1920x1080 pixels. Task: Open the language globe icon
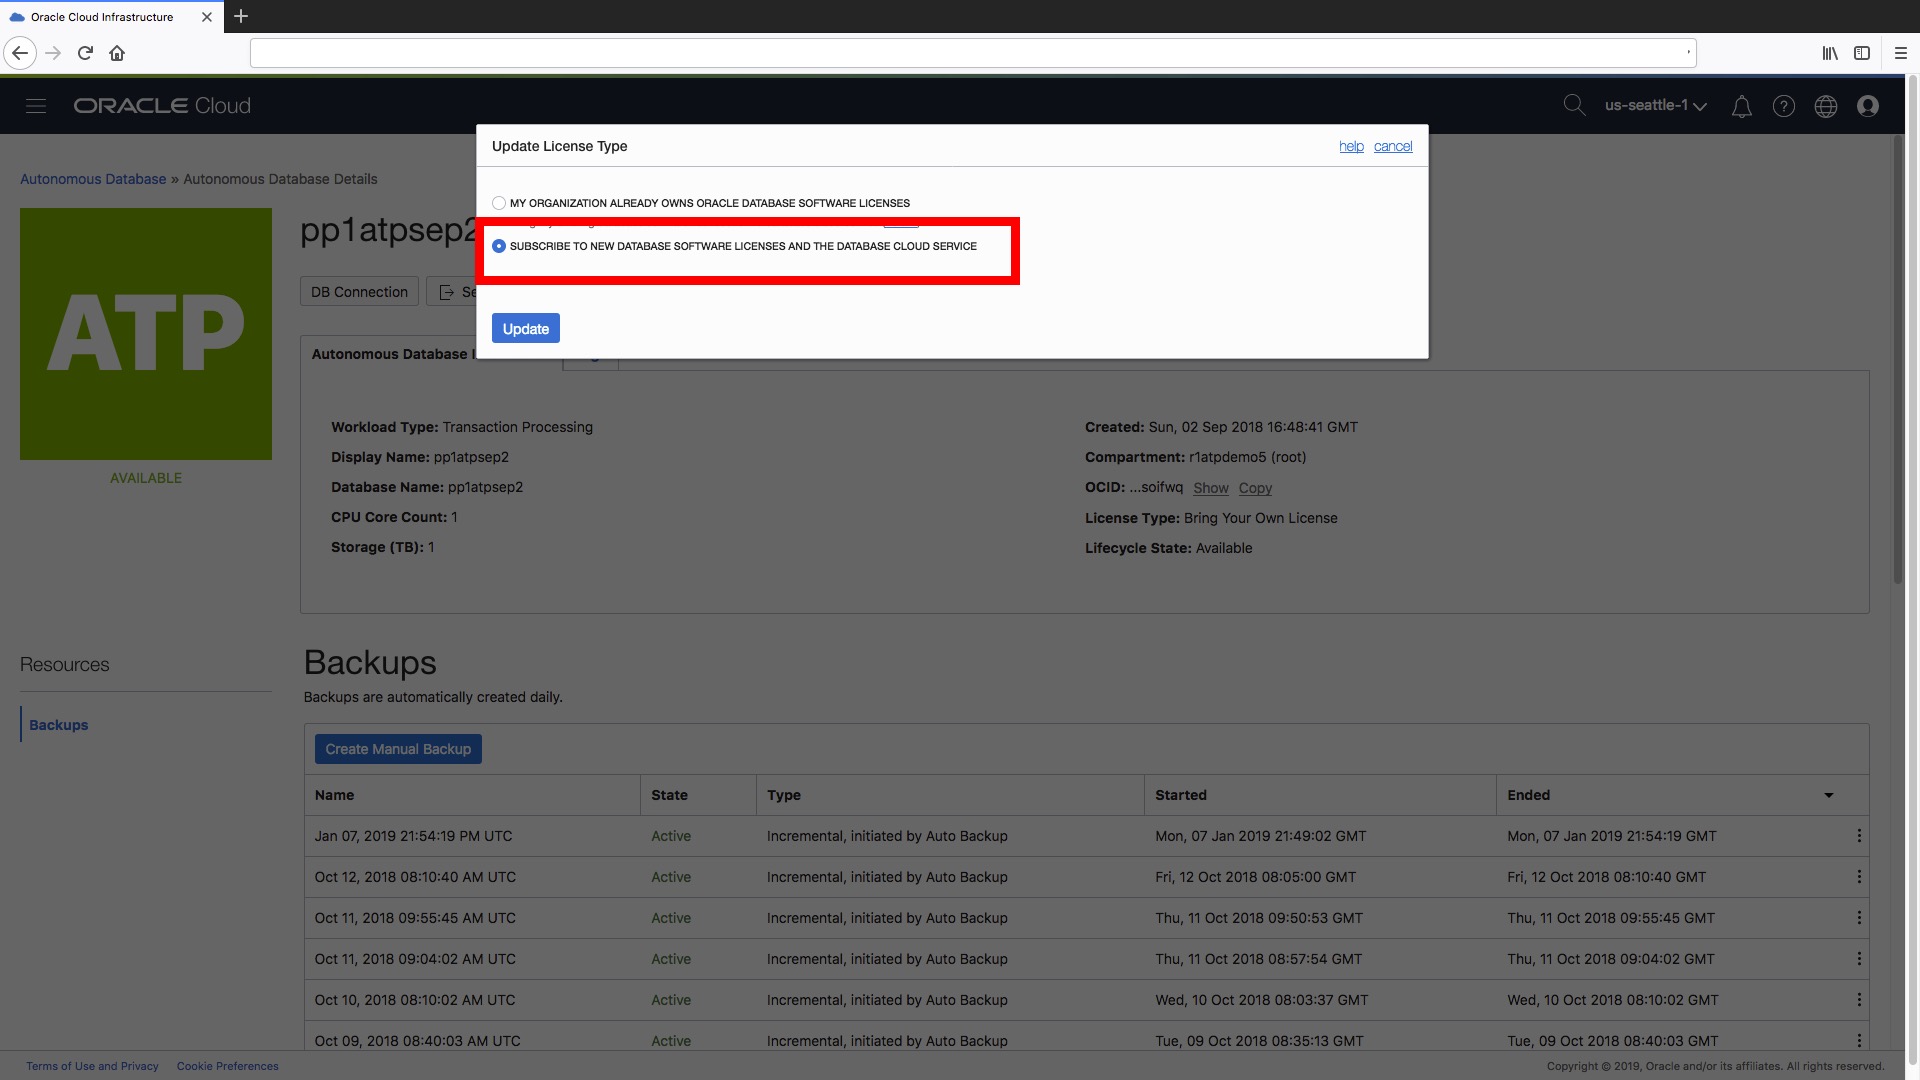[1825, 106]
